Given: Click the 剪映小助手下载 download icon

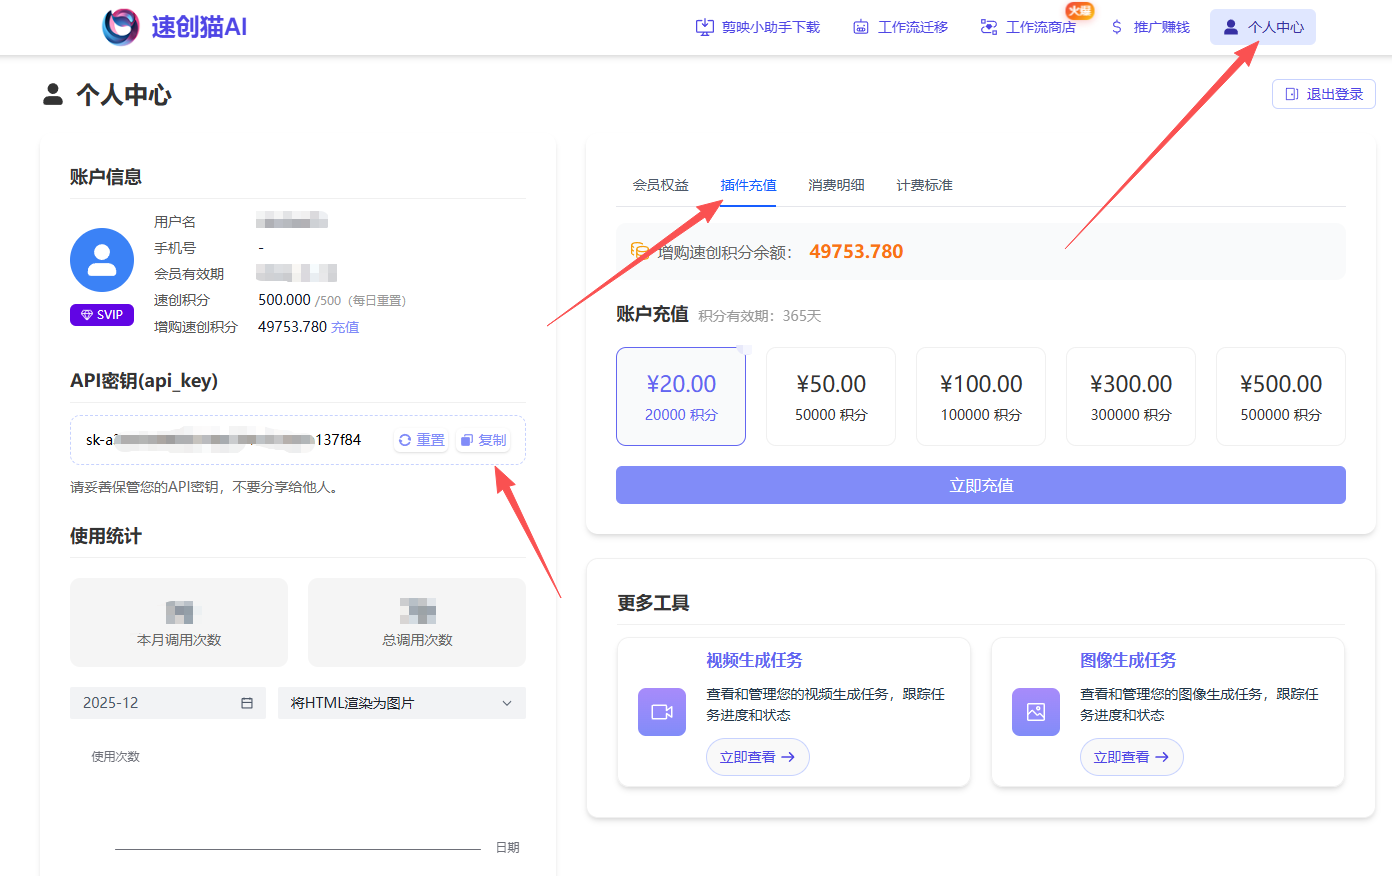Looking at the screenshot, I should 705,27.
